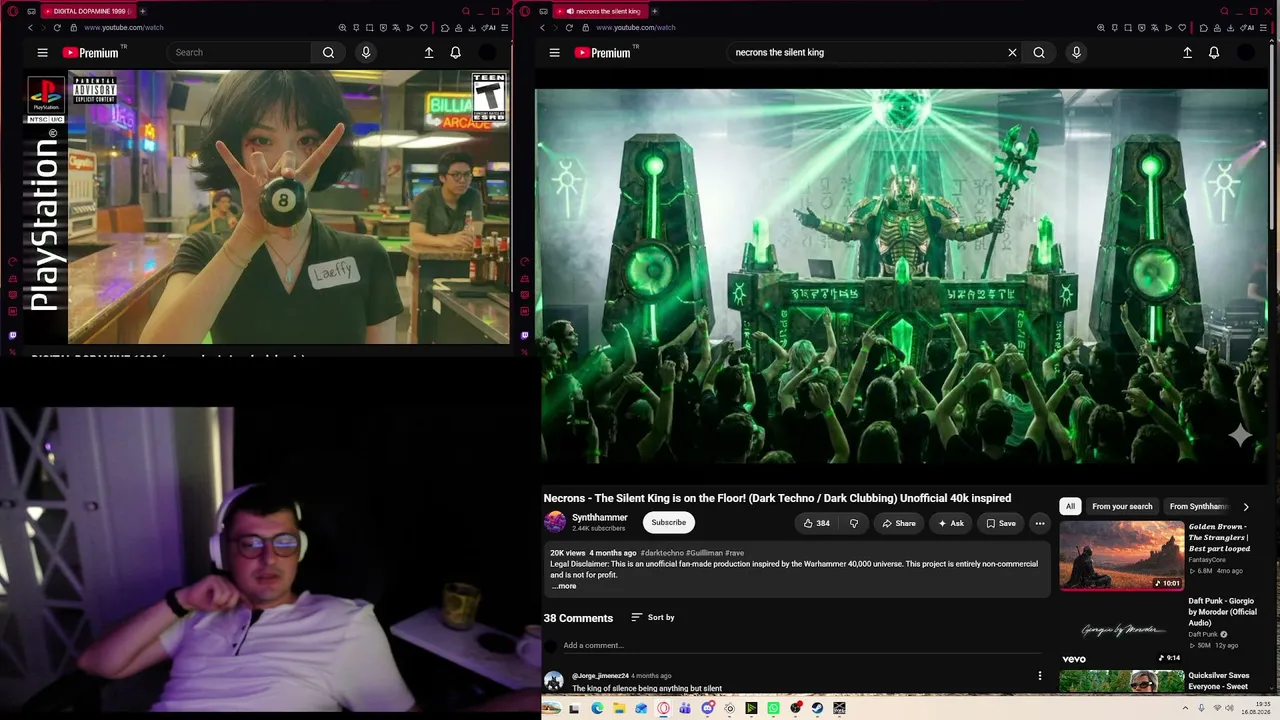Open the upload/create button in right window
The image size is (1280, 720).
(x=1187, y=53)
